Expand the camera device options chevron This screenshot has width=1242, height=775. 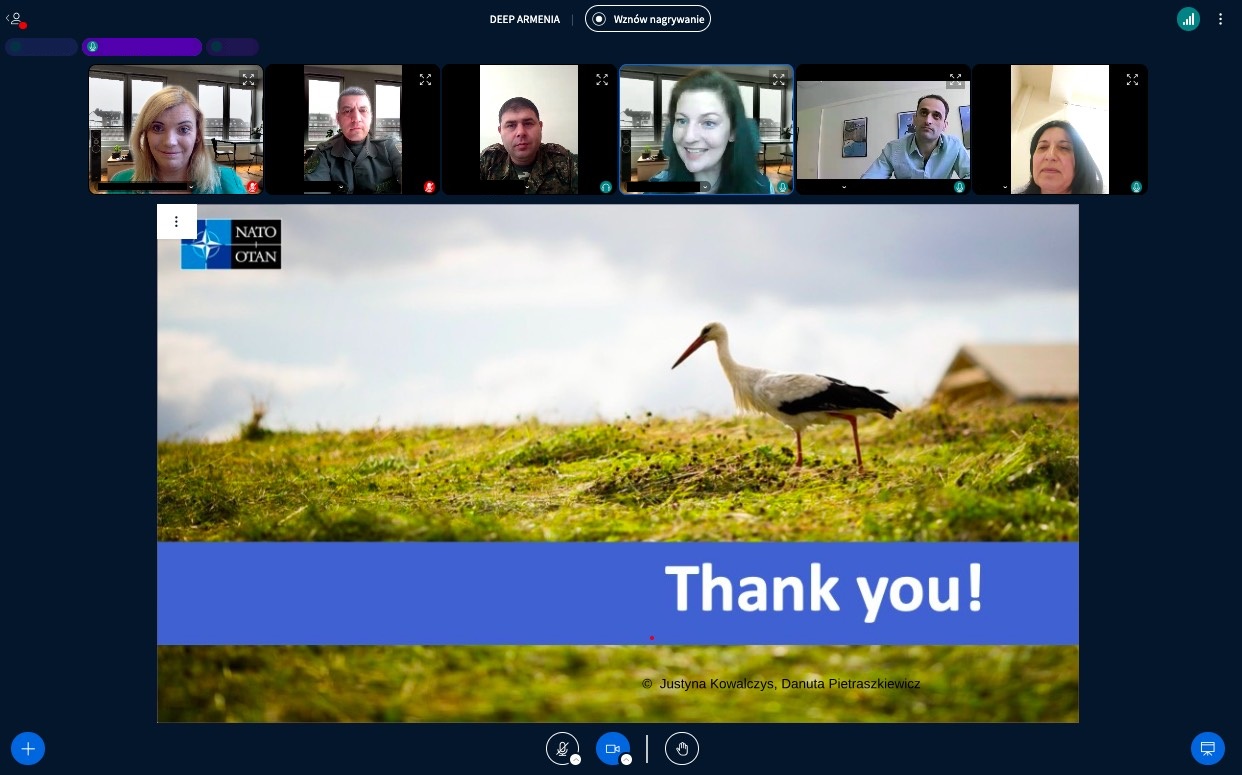tap(627, 760)
